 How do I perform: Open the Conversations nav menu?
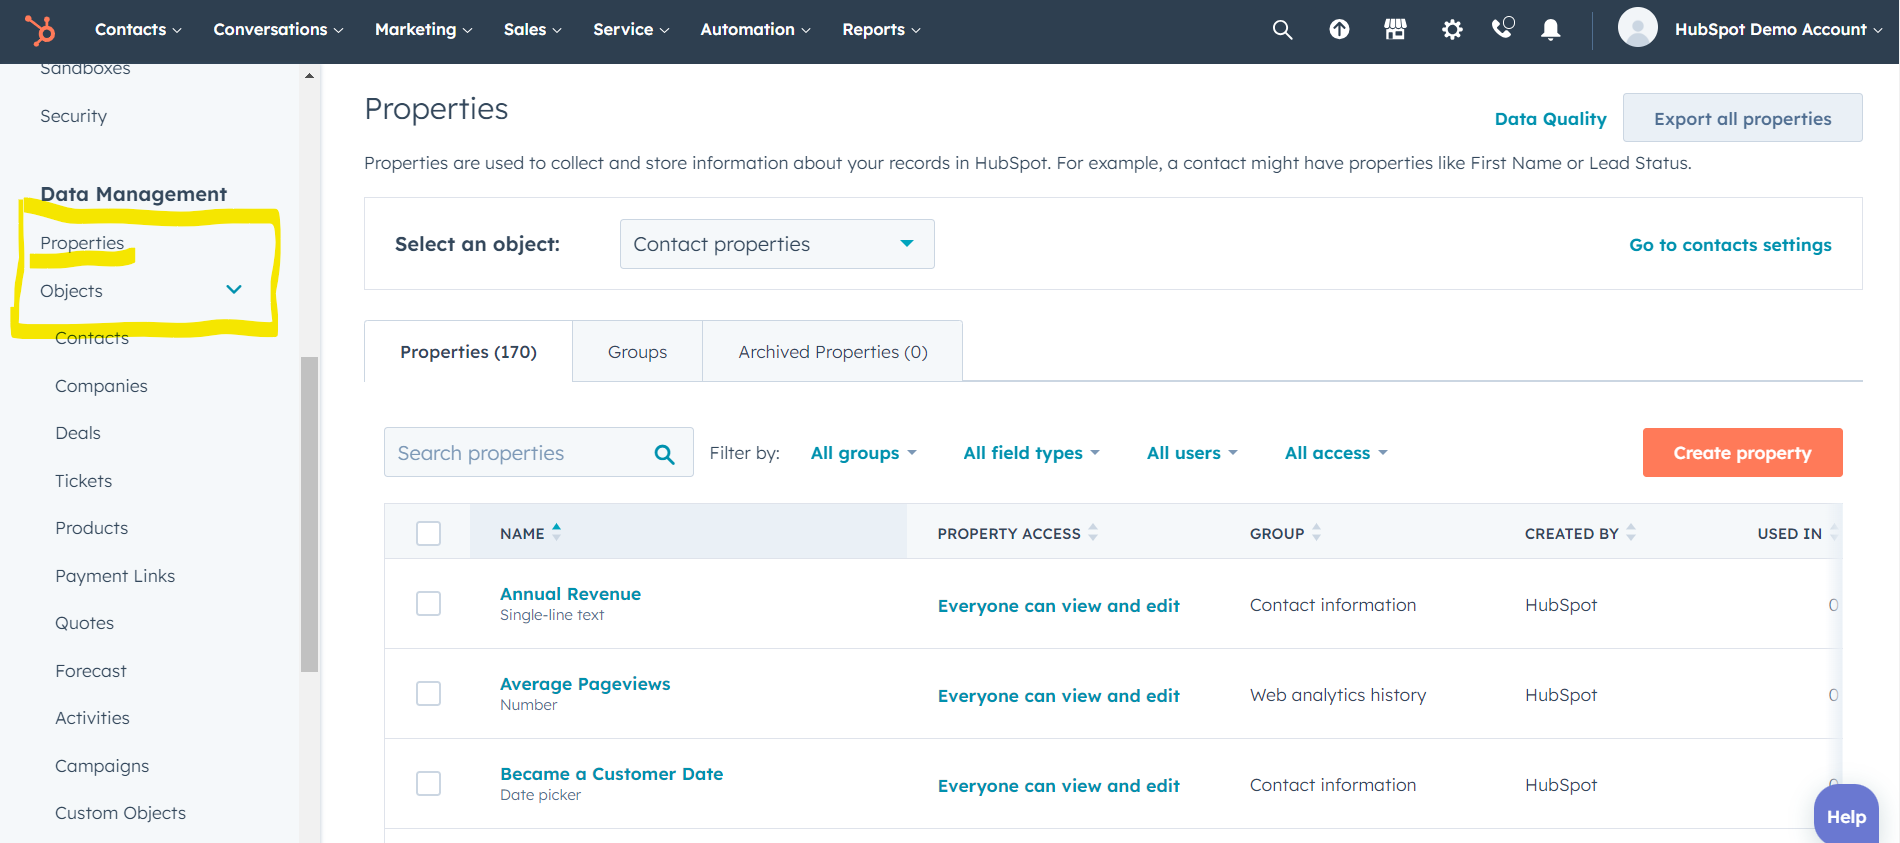pos(278,30)
